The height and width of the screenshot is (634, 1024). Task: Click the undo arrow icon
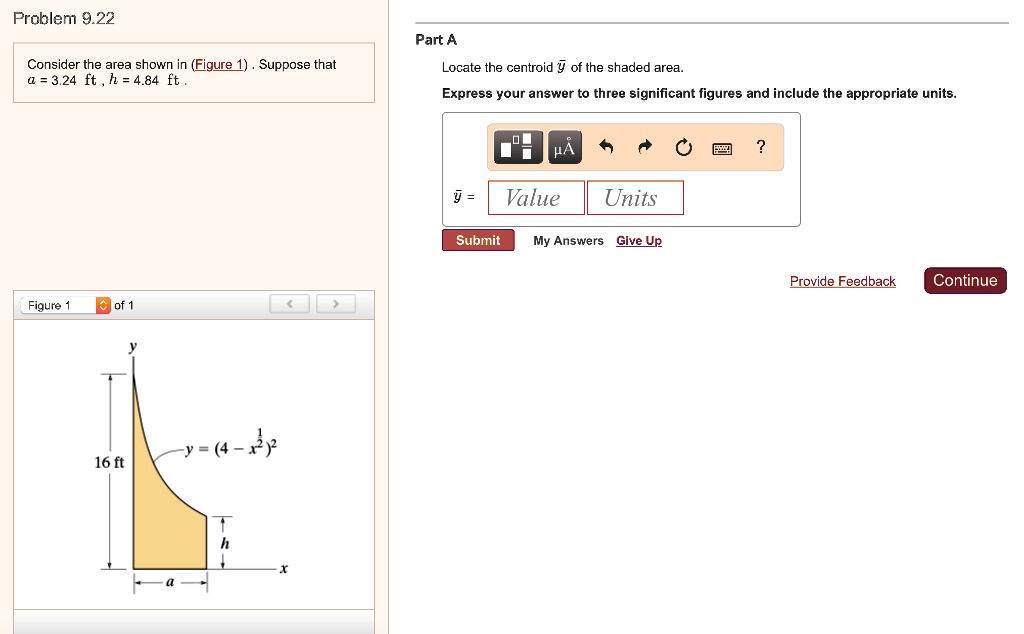[x=607, y=146]
